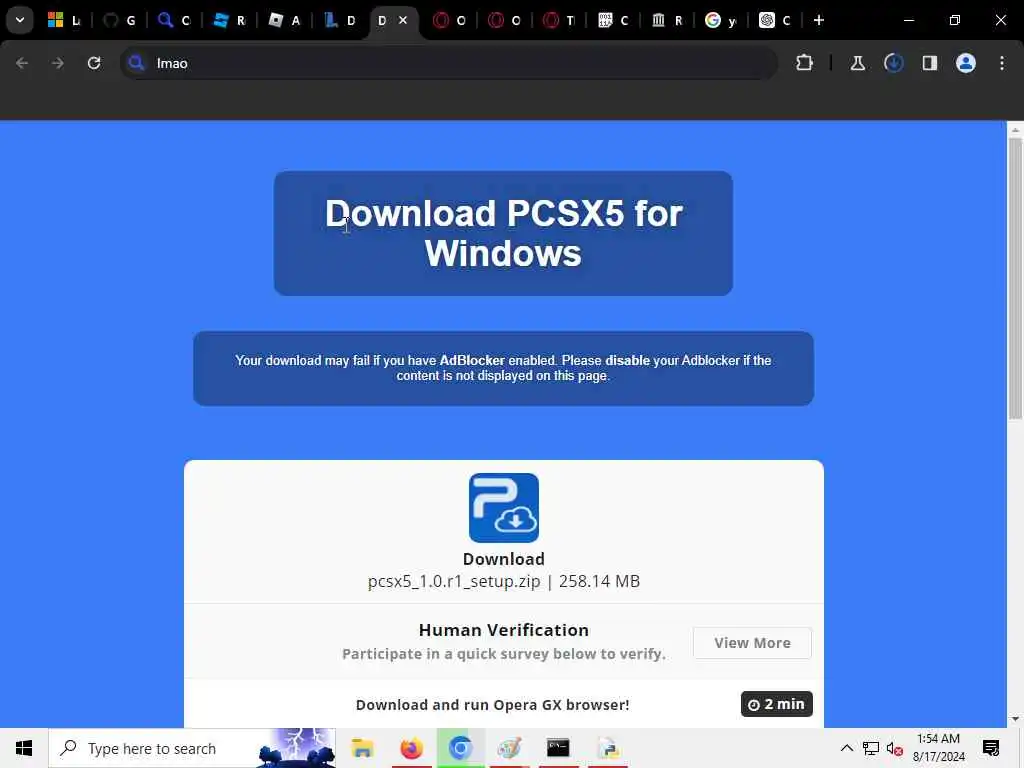The width and height of the screenshot is (1024, 768).
Task: Switch to the ChatGPT tab
Action: point(775,20)
